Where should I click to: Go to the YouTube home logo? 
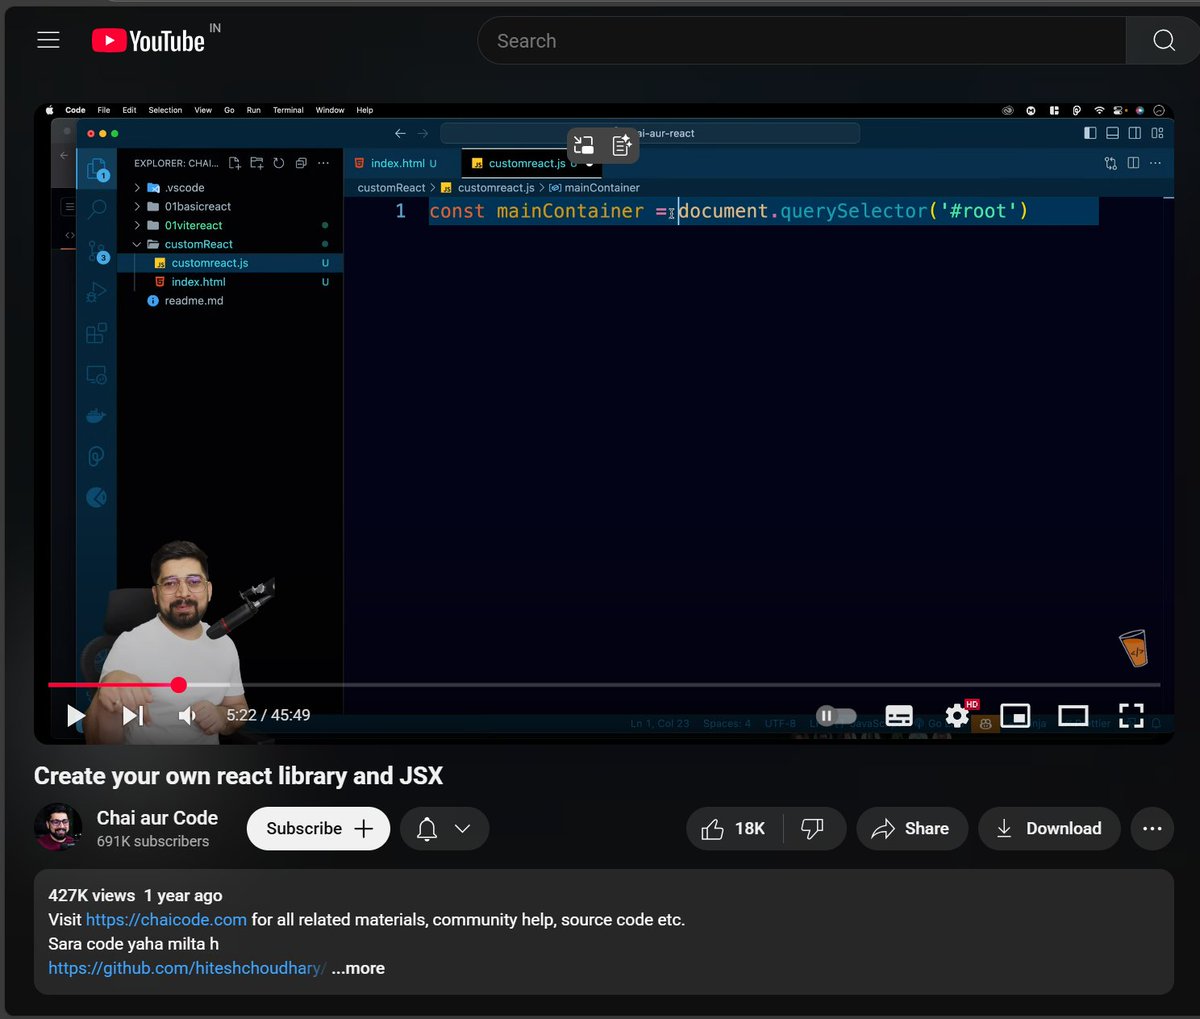[148, 40]
